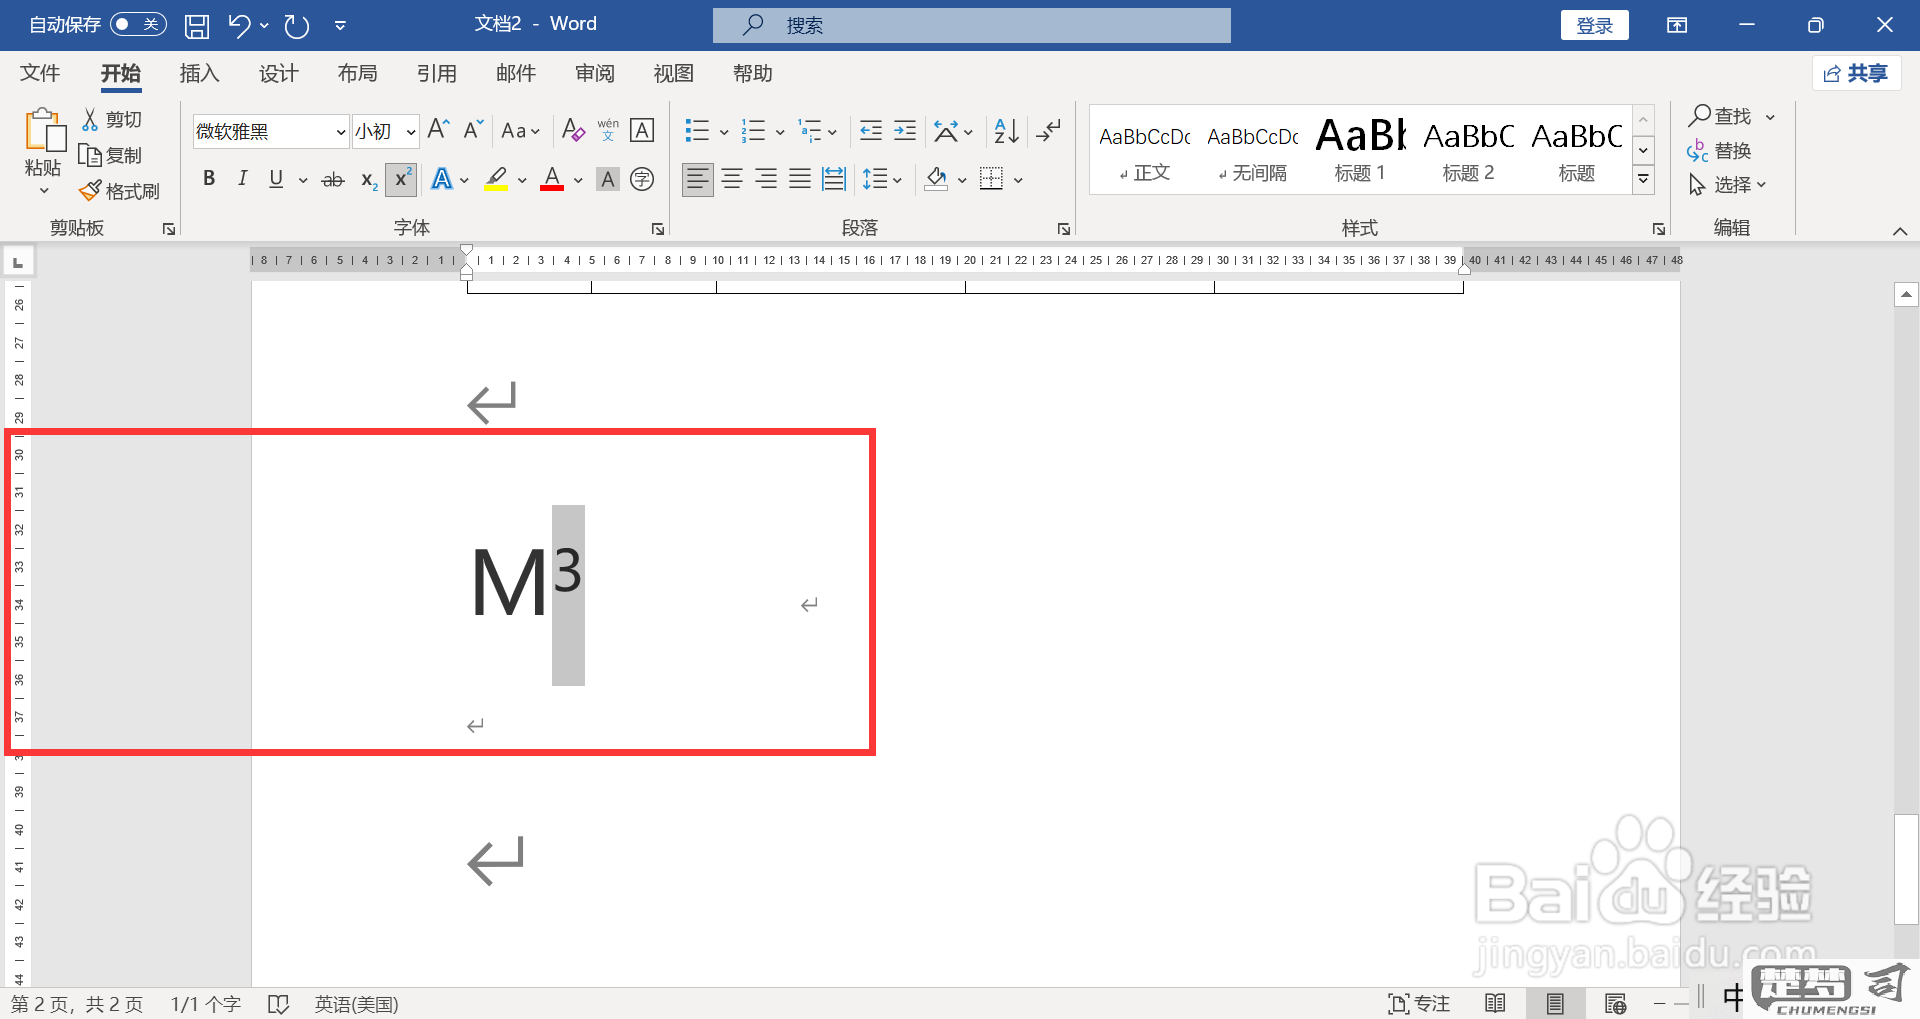Click Find (查找) button

pyautogui.click(x=1720, y=116)
